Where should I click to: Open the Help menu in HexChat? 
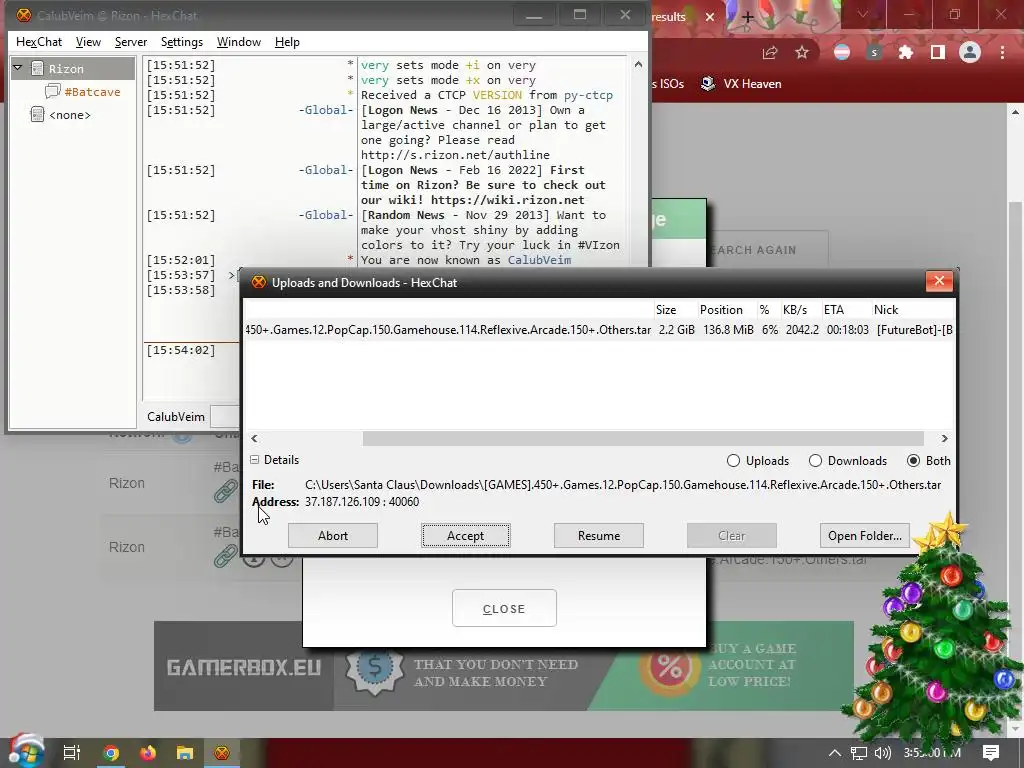[287, 42]
